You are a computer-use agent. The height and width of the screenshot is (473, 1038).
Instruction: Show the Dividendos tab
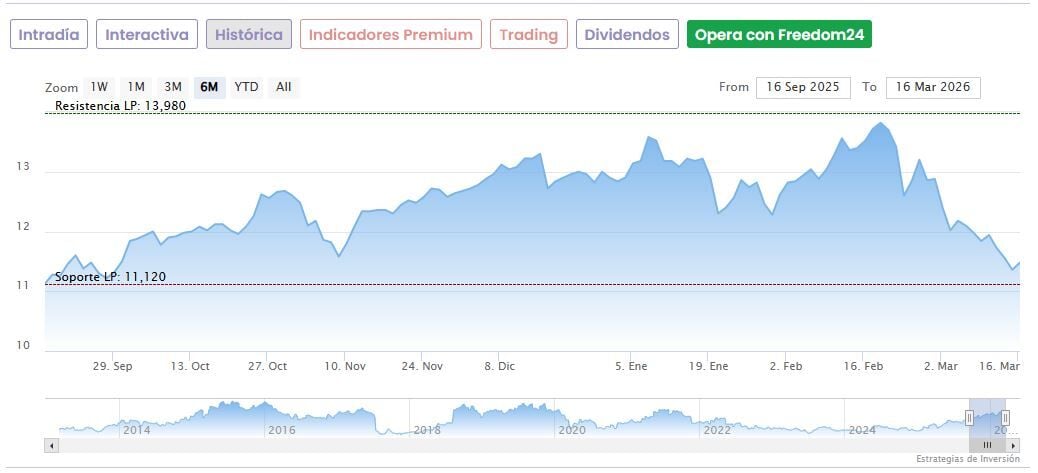pos(627,34)
